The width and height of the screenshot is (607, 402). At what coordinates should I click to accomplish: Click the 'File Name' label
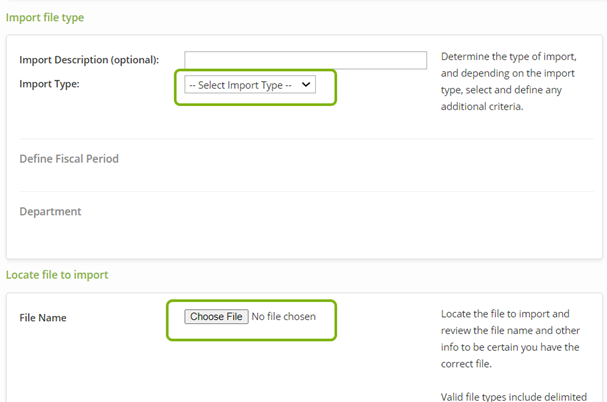pos(43,318)
